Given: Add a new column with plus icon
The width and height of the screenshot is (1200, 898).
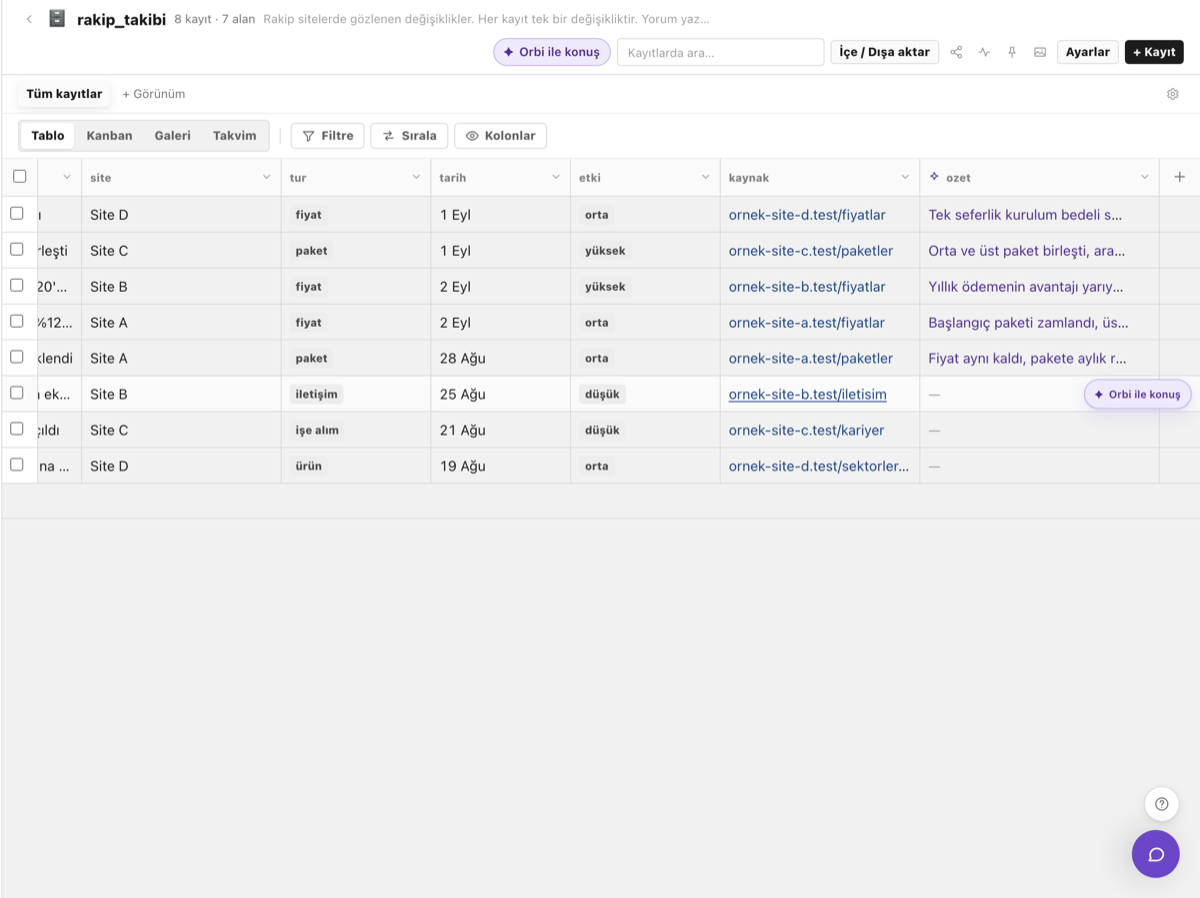Looking at the screenshot, I should click(x=1180, y=177).
